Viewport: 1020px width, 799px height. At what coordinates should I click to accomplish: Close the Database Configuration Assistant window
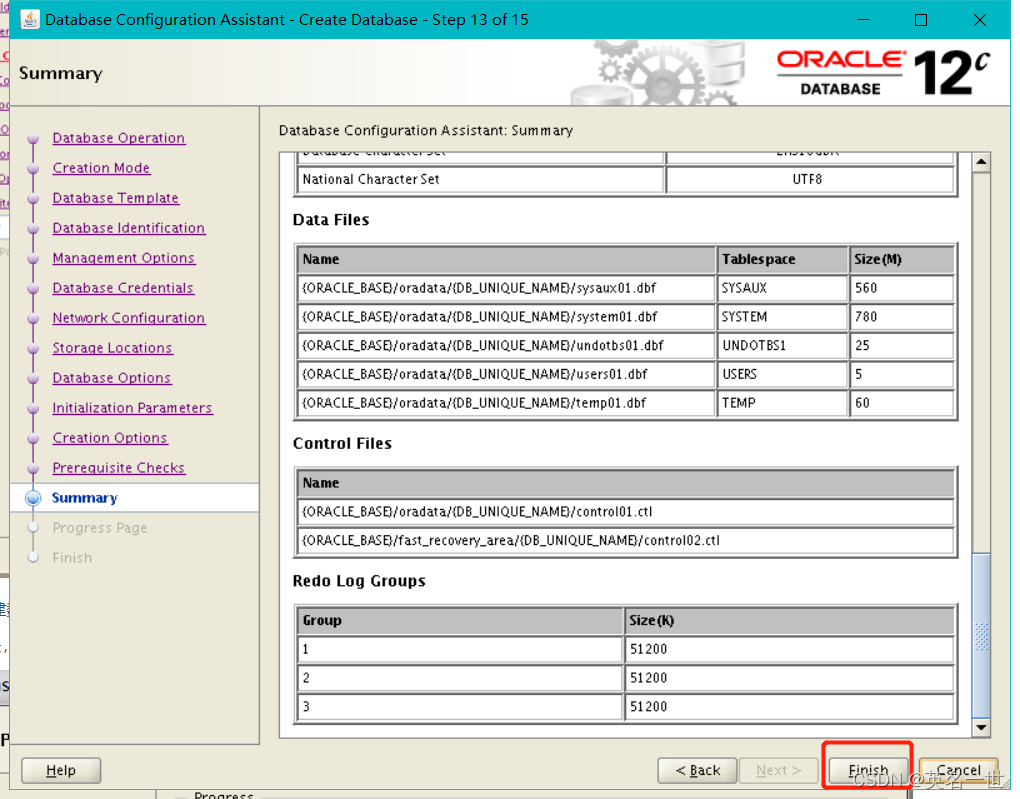pyautogui.click(x=980, y=20)
